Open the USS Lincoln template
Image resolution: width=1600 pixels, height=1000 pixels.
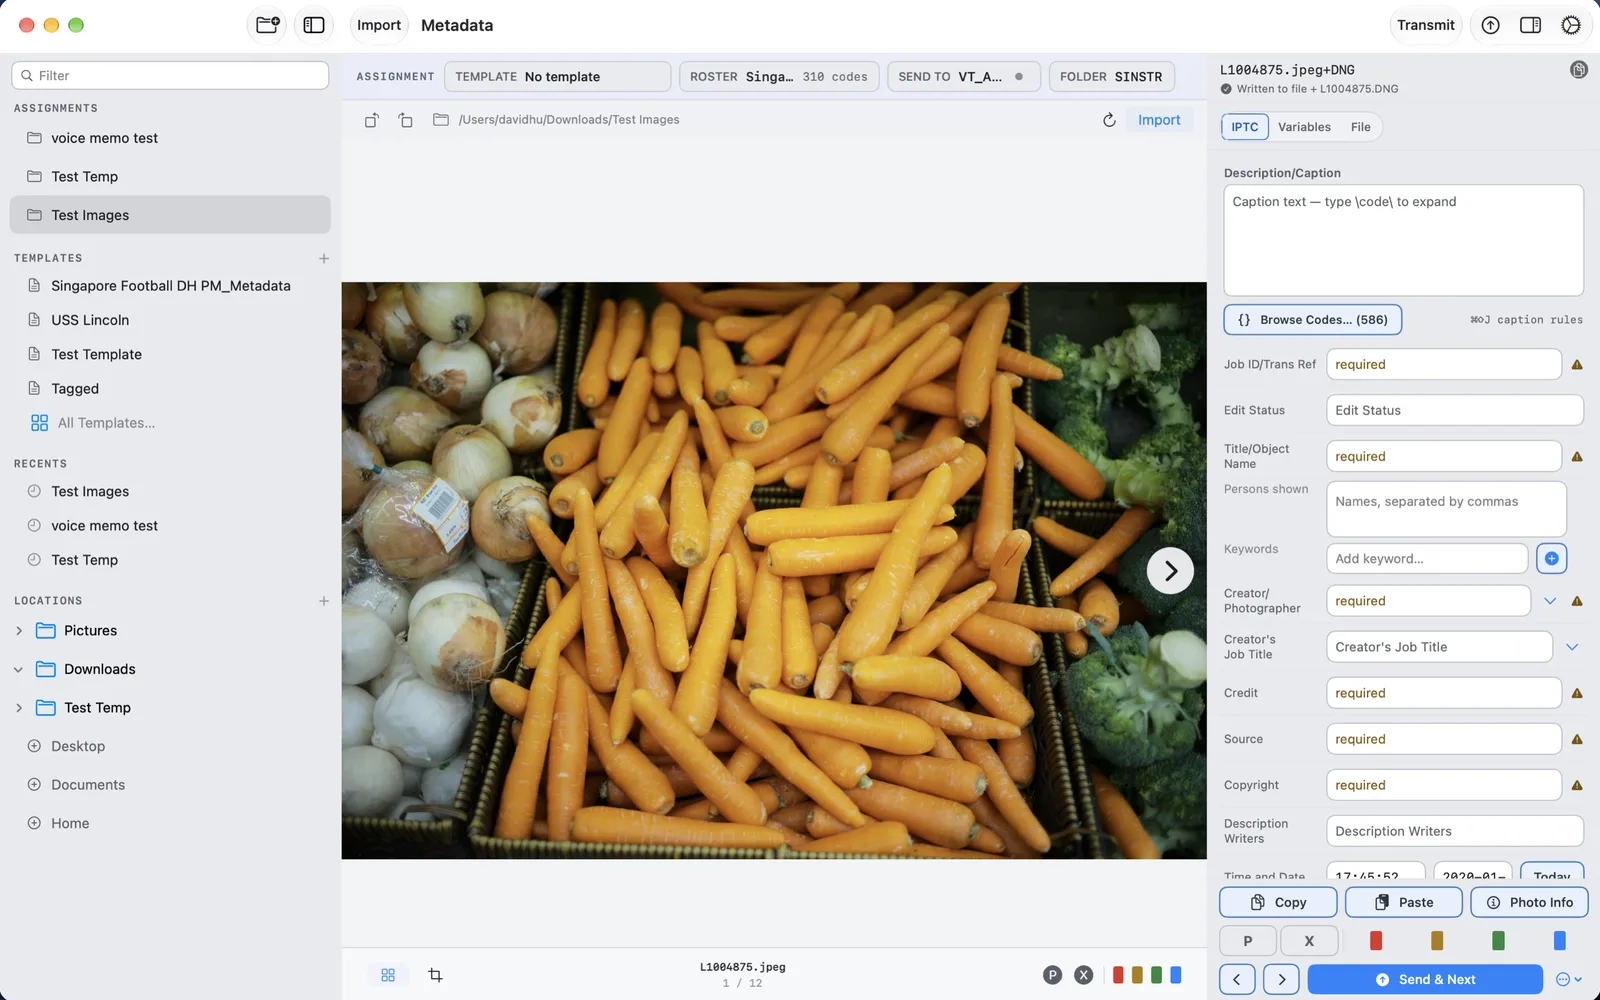click(x=90, y=320)
